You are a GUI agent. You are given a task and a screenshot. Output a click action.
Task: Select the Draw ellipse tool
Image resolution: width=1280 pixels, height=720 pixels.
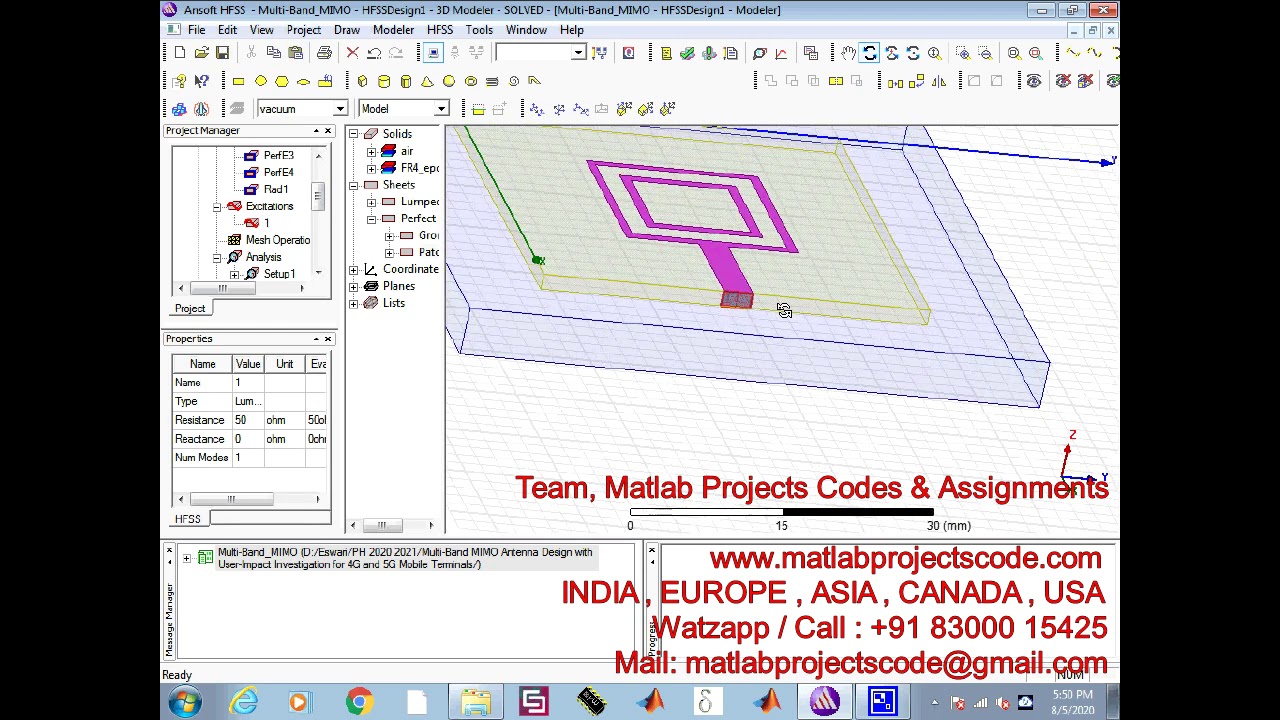[303, 81]
